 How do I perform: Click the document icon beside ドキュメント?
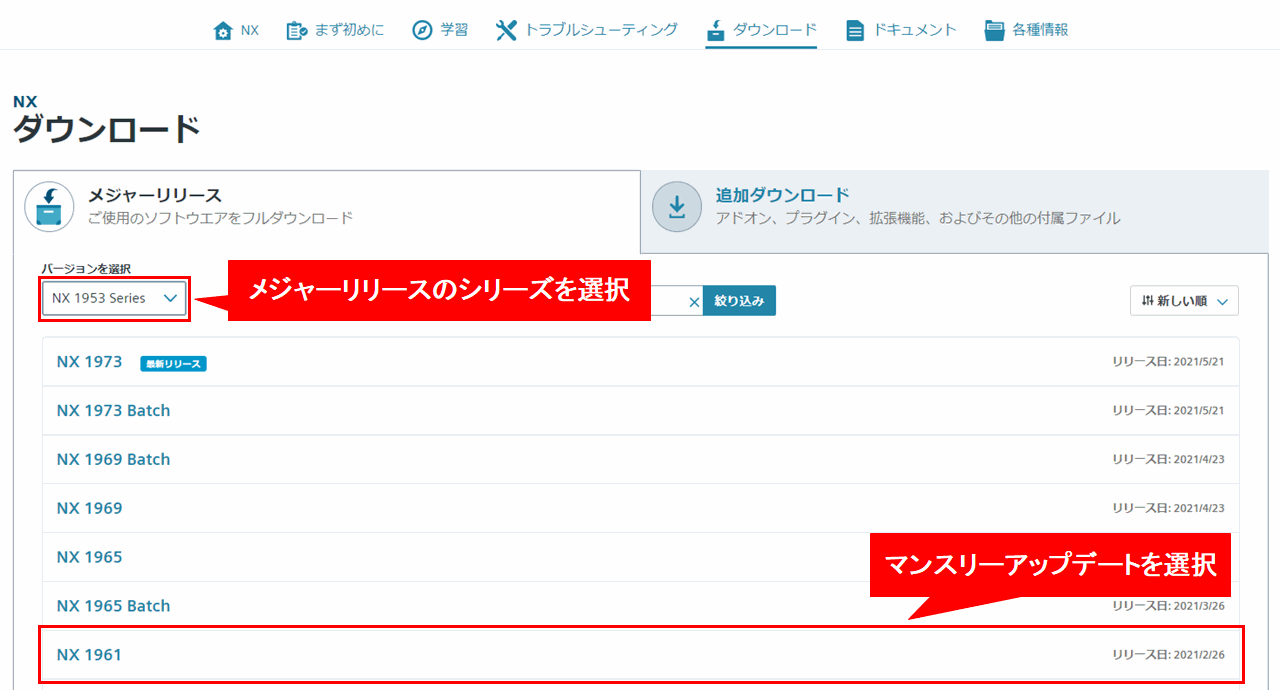point(855,31)
